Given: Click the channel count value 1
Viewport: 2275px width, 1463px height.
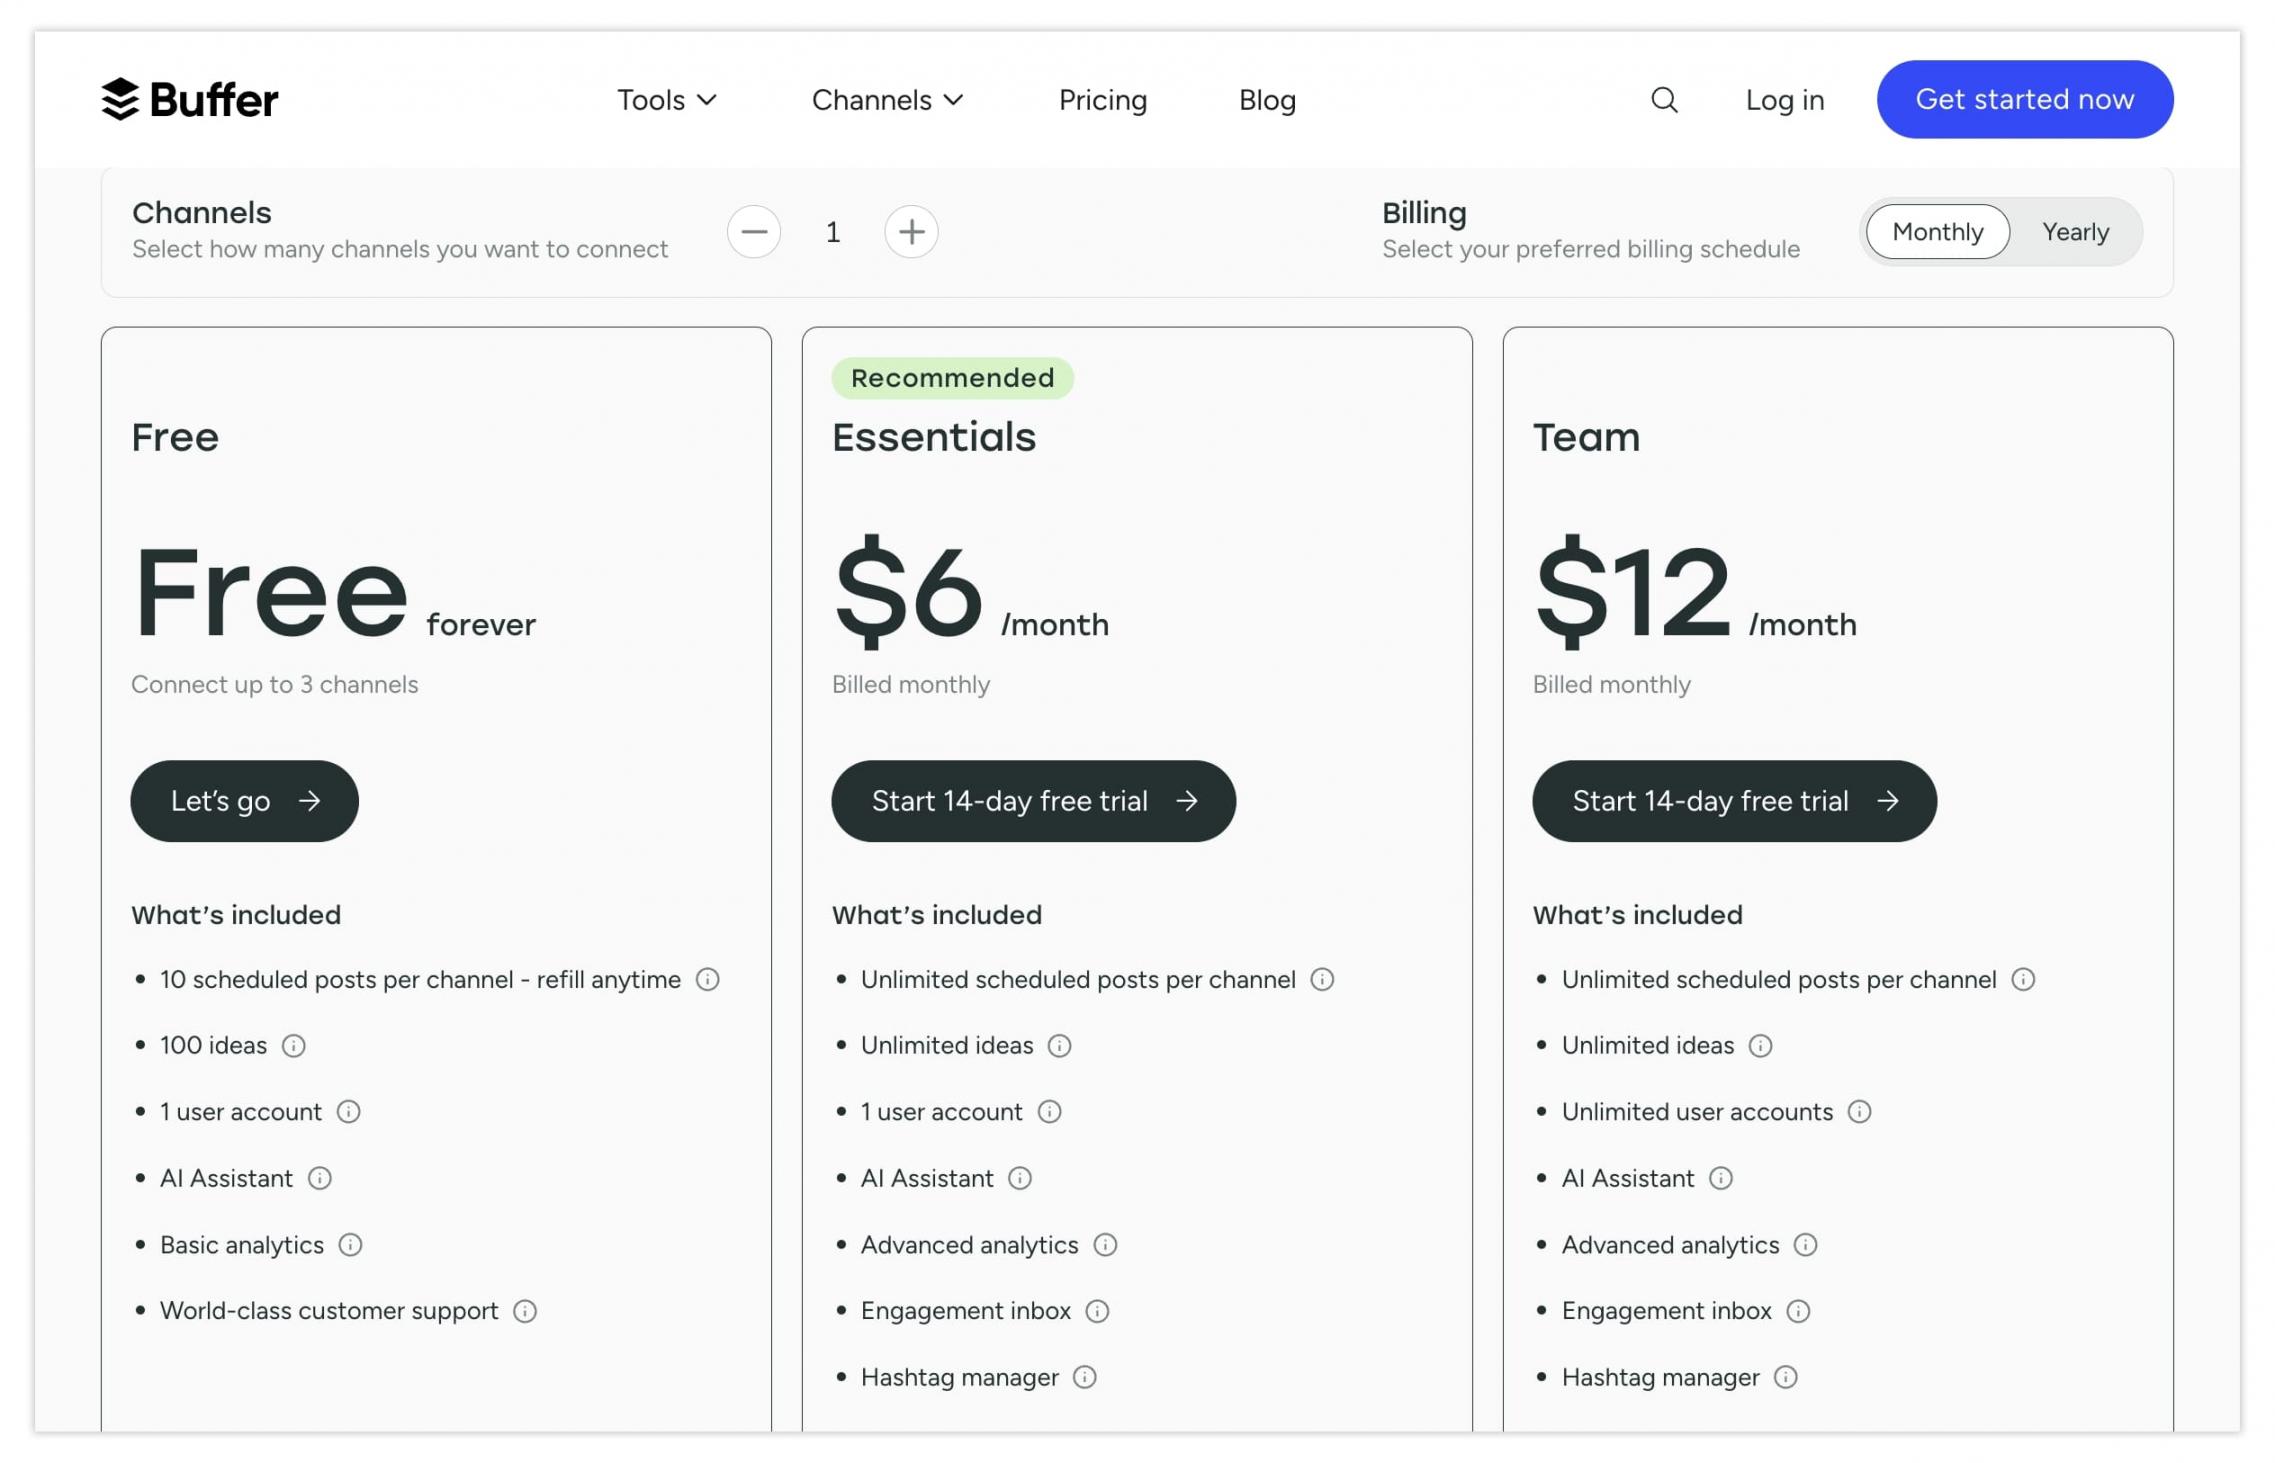Looking at the screenshot, I should point(832,232).
